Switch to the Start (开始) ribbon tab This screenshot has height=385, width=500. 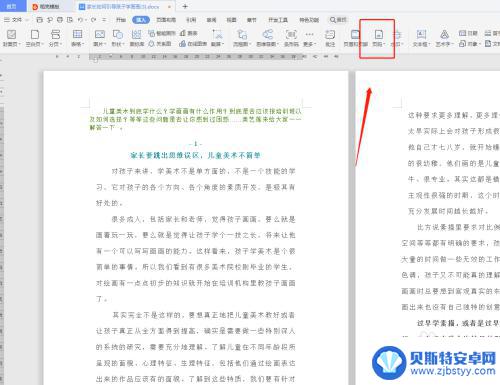coord(121,20)
